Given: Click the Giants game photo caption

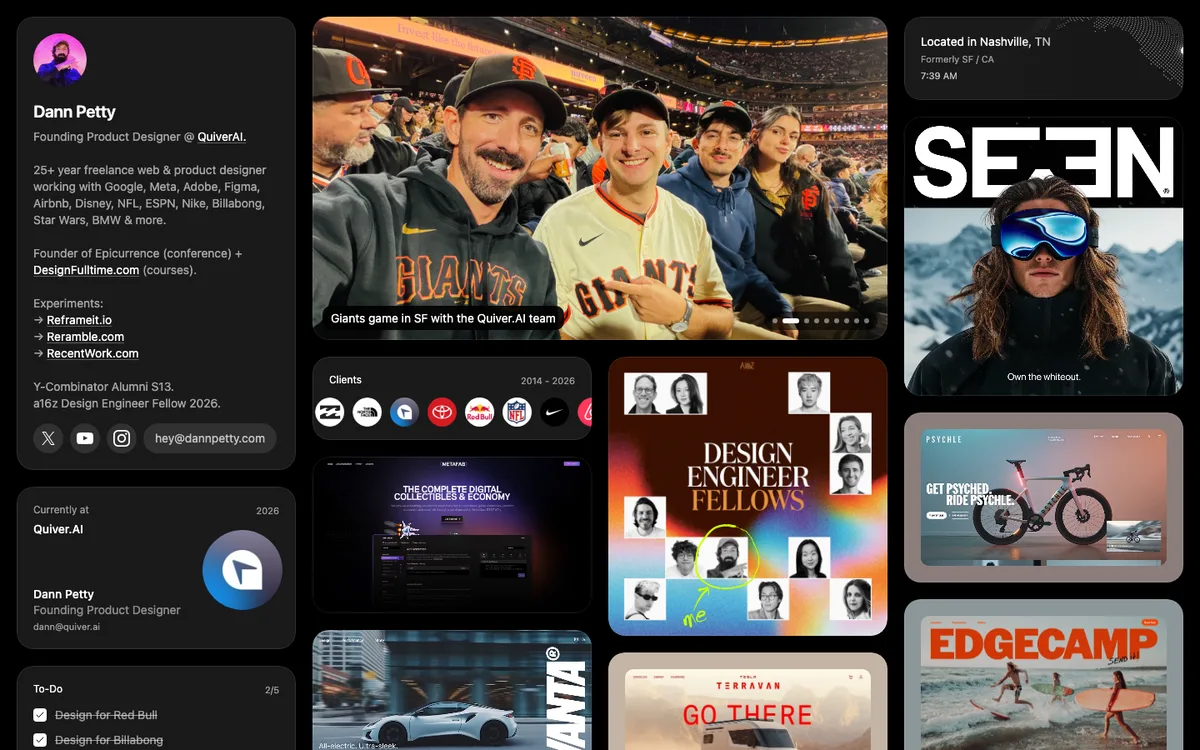Looking at the screenshot, I should [443, 319].
